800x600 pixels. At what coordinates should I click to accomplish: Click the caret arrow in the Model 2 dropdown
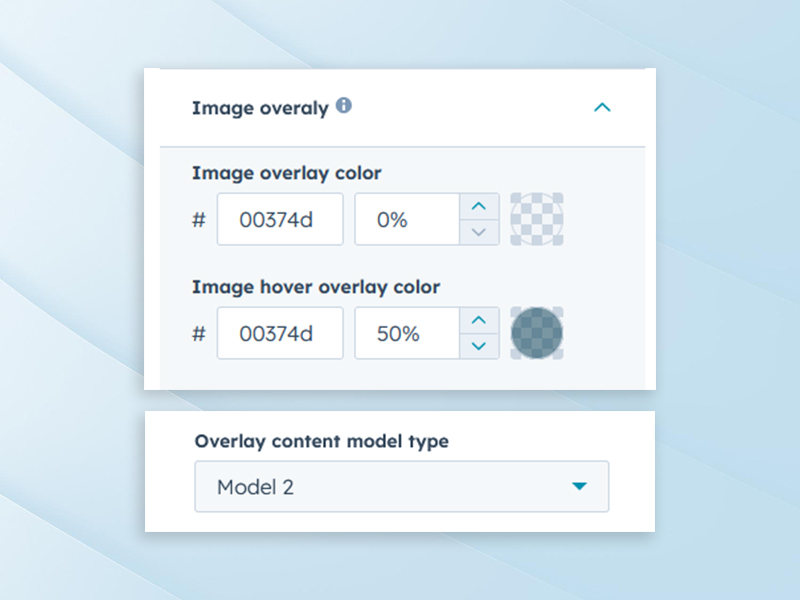[x=579, y=487]
